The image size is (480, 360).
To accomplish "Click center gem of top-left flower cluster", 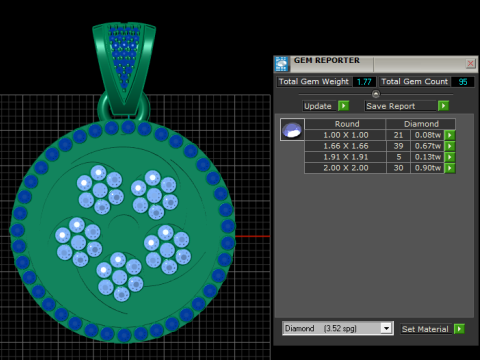I will tap(100, 191).
